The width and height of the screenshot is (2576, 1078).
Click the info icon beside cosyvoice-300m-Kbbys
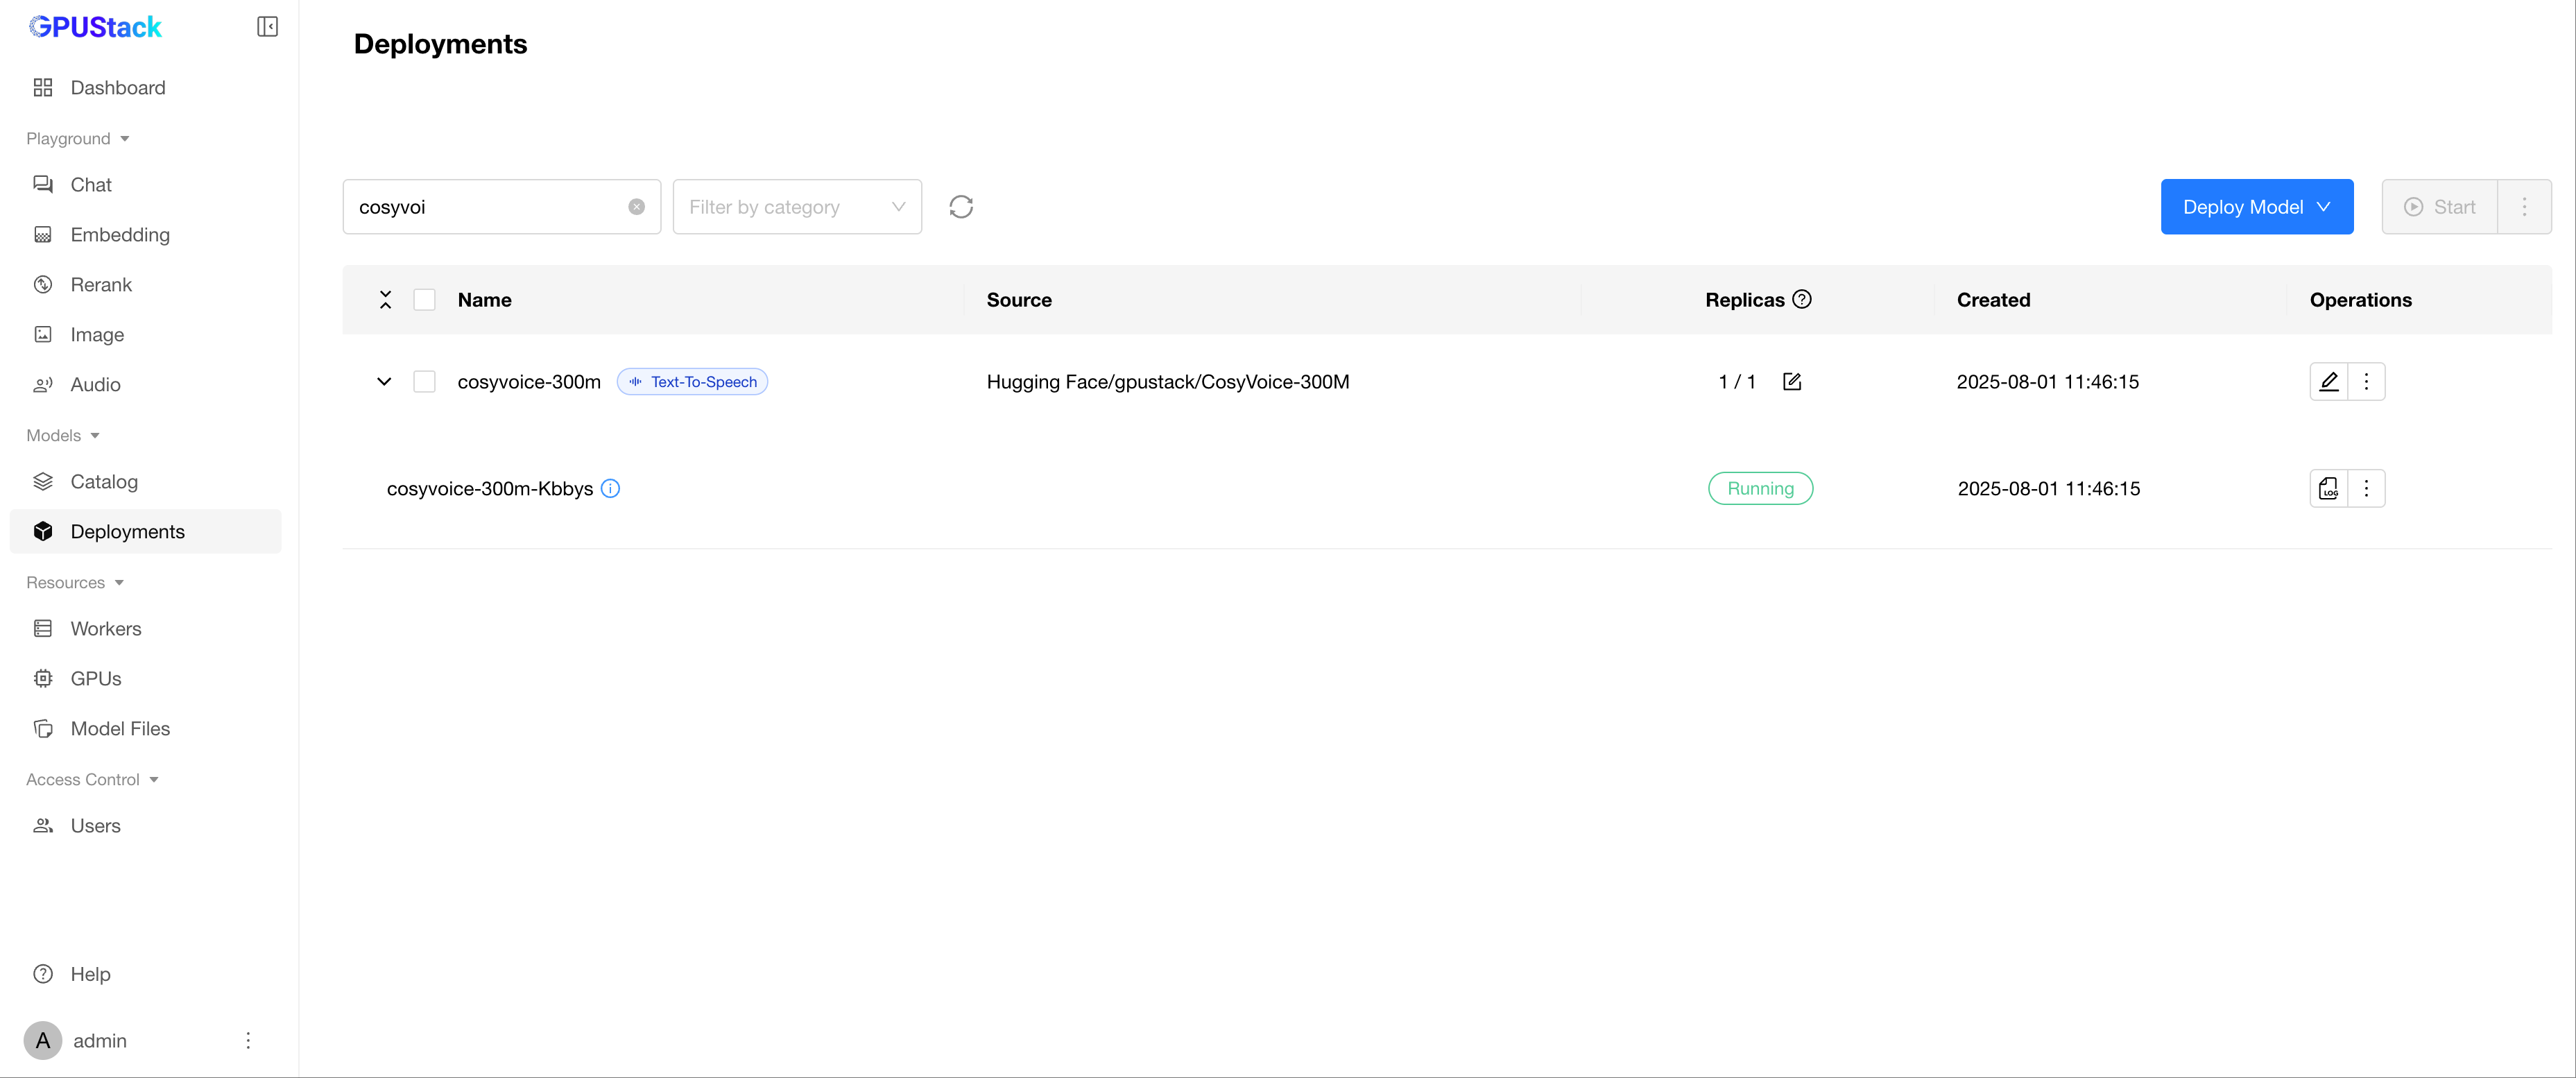(x=610, y=489)
